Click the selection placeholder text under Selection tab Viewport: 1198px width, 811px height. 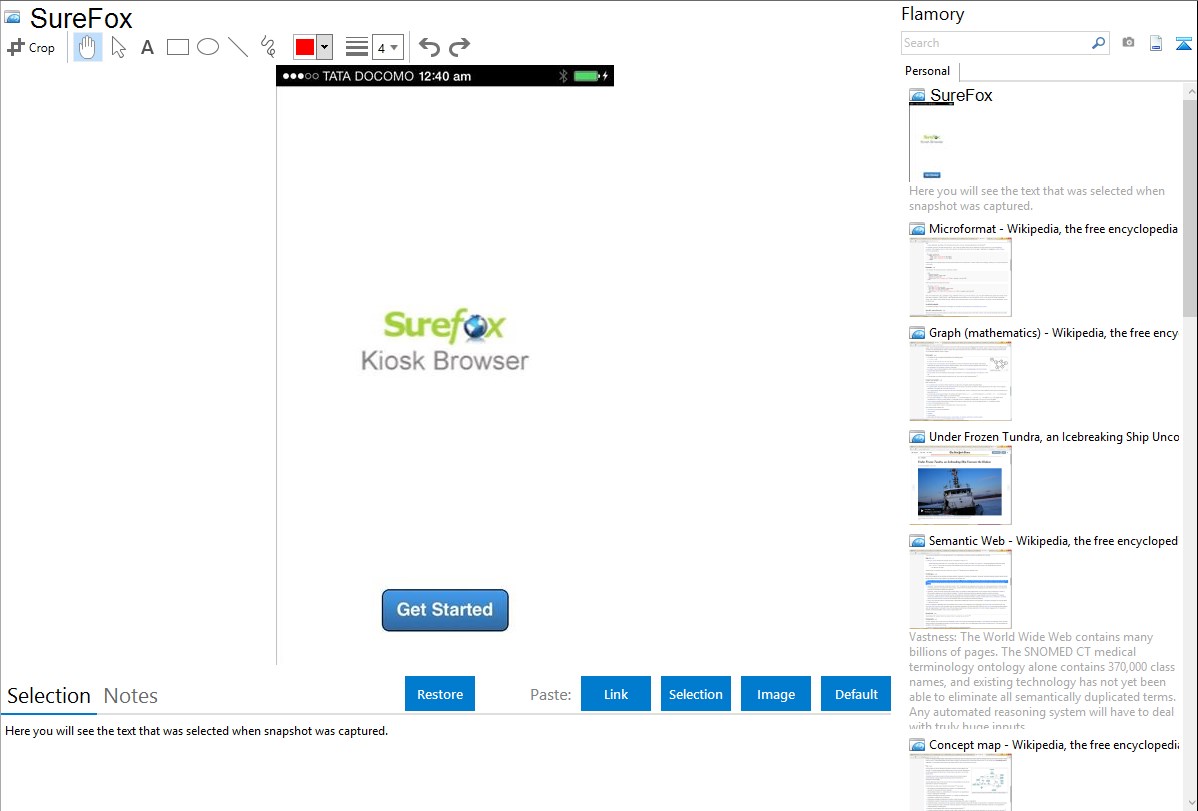[x=196, y=731]
